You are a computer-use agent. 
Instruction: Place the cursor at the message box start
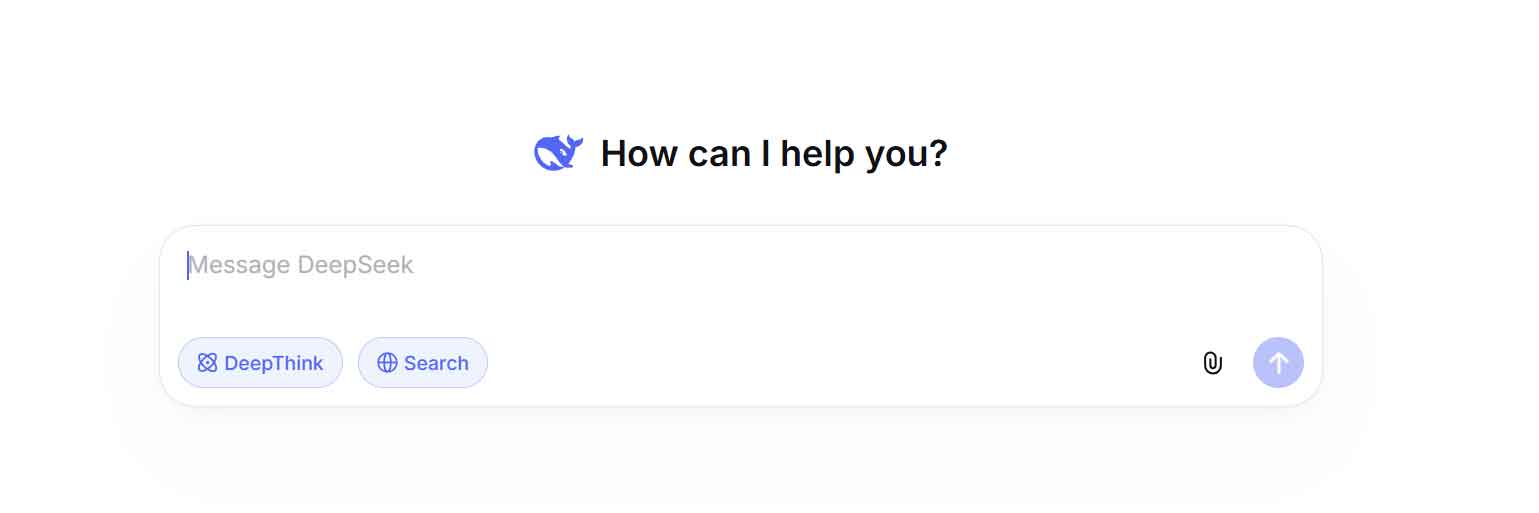(x=189, y=265)
